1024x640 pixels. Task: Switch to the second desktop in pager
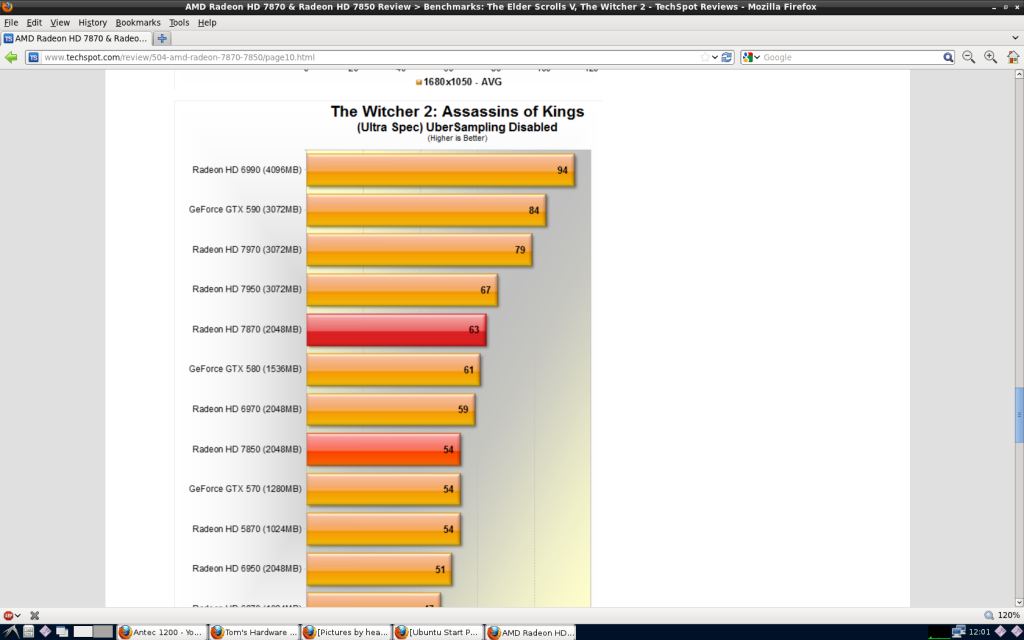[x=103, y=632]
